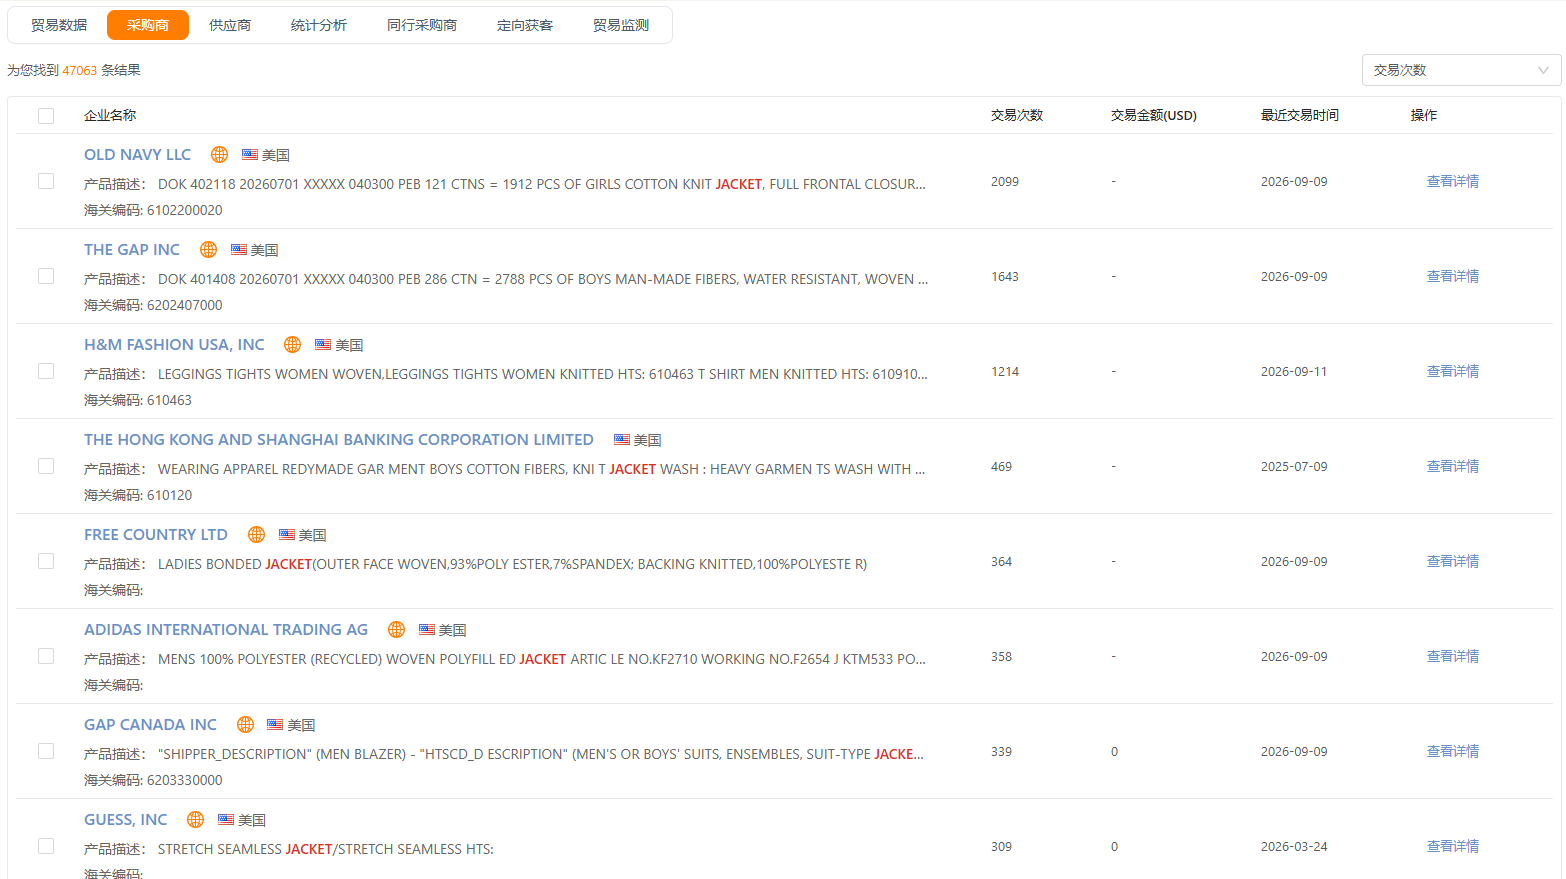Click the 交易金额(USD) column header

[1154, 115]
